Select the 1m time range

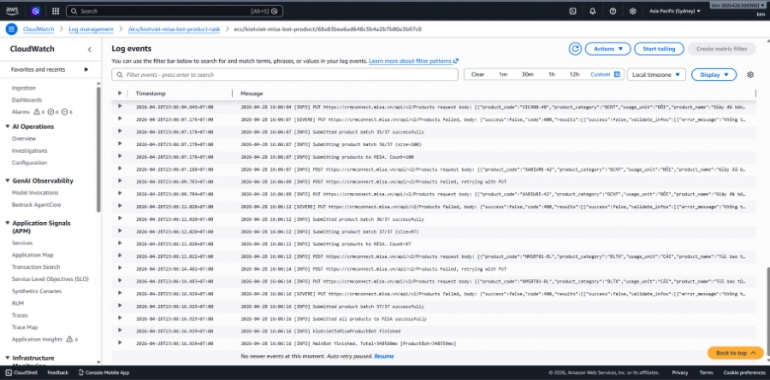tap(503, 75)
